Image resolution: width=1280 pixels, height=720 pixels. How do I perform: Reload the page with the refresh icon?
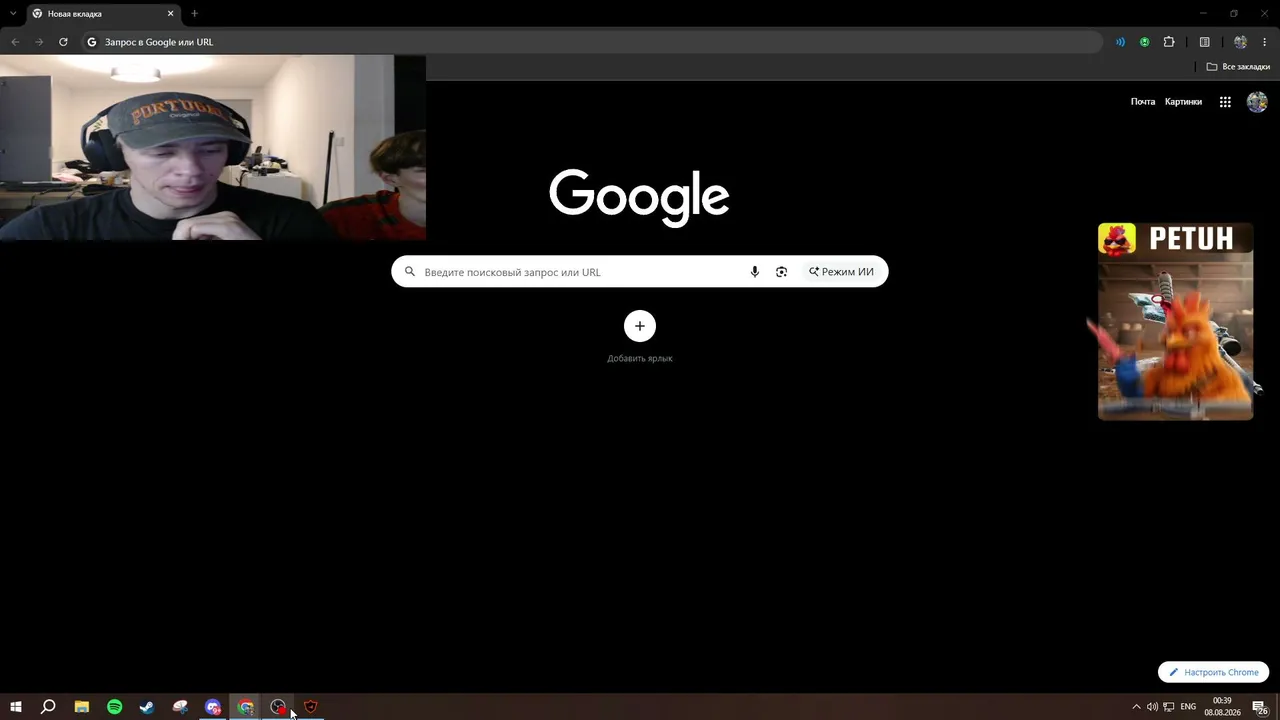click(63, 42)
